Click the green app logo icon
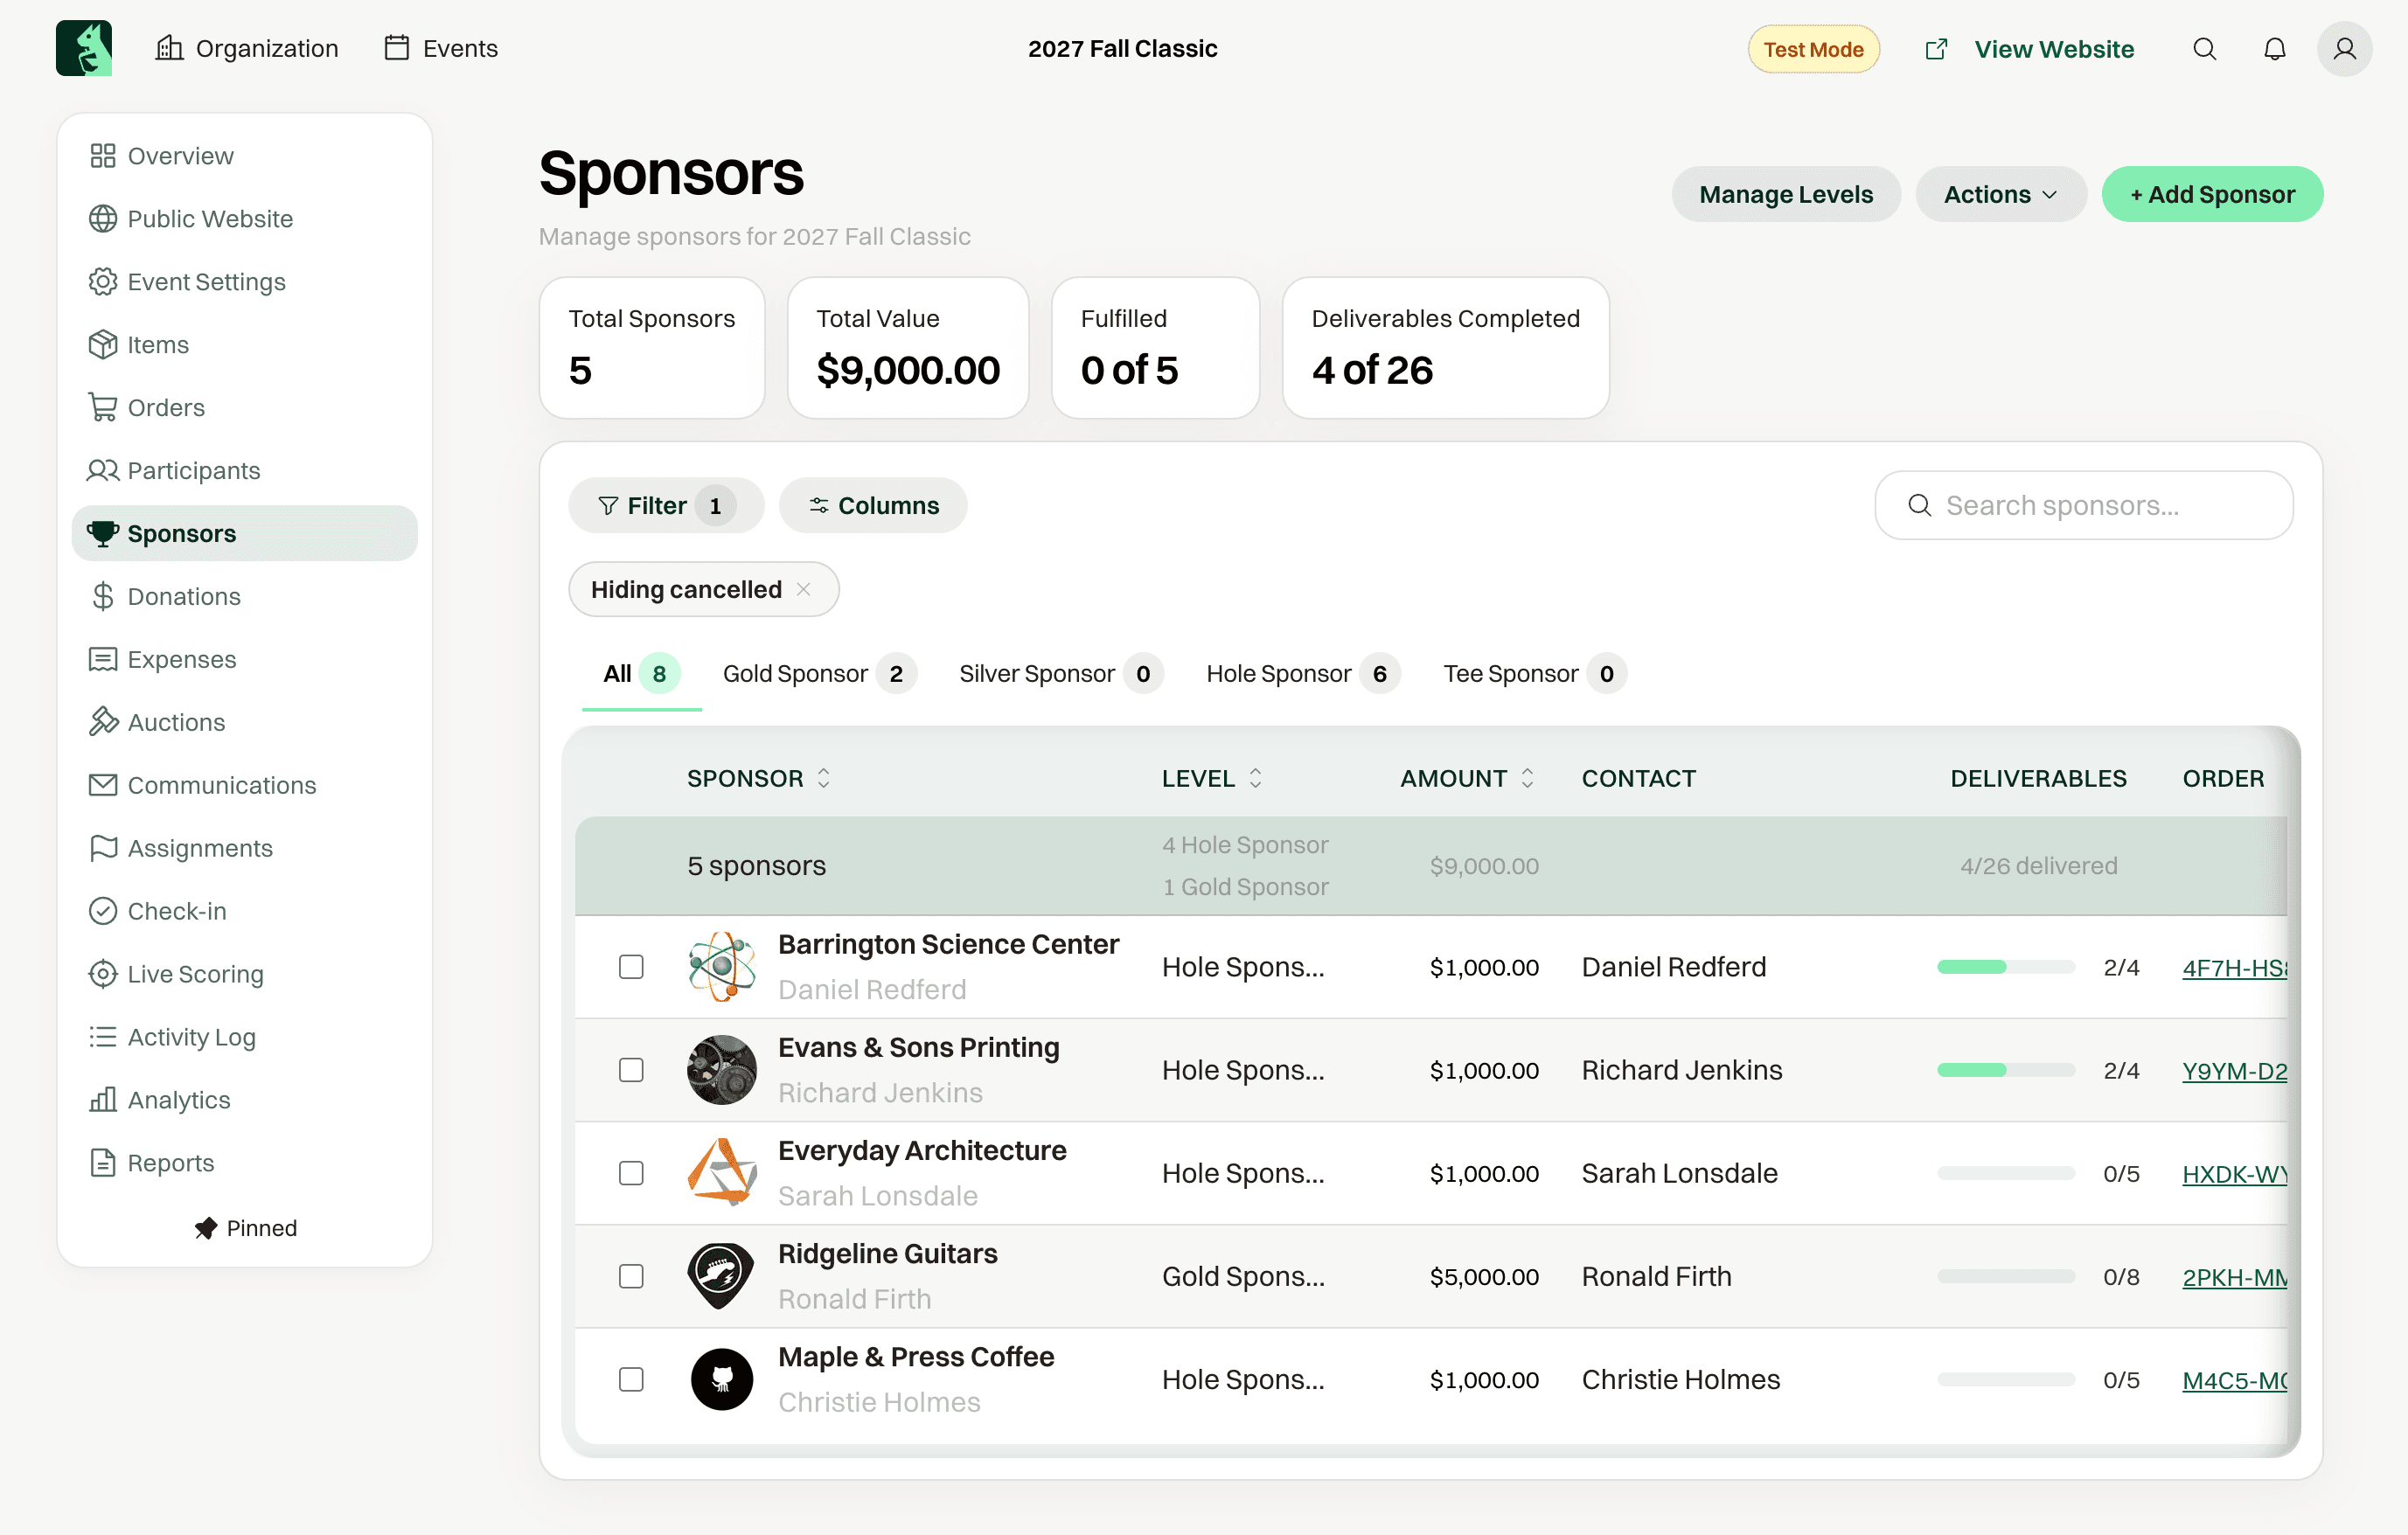Screen dimensions: 2408x1535 (x=84, y=48)
